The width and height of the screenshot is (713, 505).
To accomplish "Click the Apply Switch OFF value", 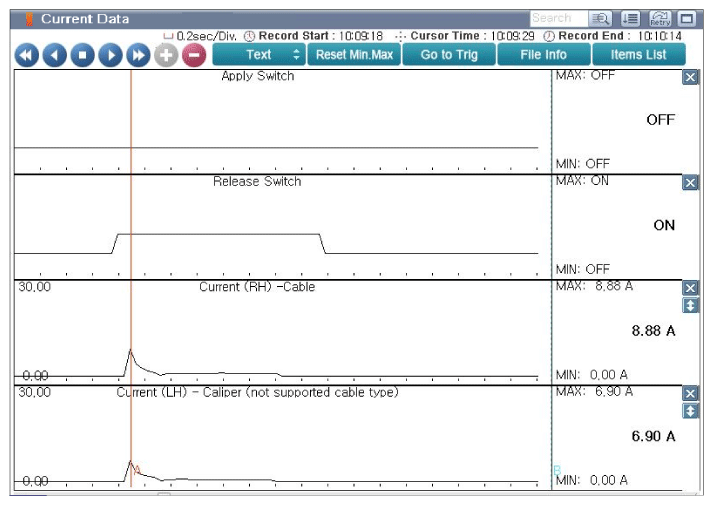I will [661, 120].
